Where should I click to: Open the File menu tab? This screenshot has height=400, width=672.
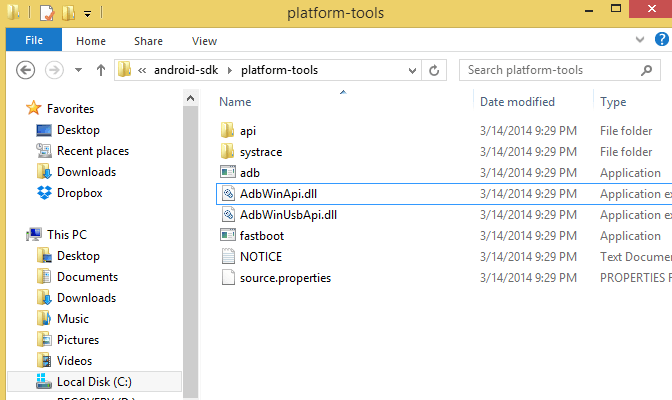[x=33, y=41]
